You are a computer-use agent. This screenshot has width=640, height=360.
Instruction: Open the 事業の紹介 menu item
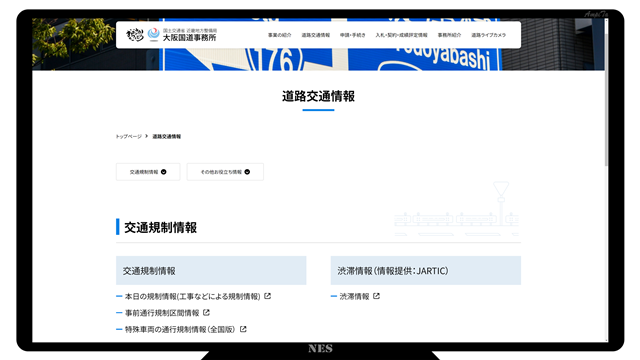click(x=280, y=35)
